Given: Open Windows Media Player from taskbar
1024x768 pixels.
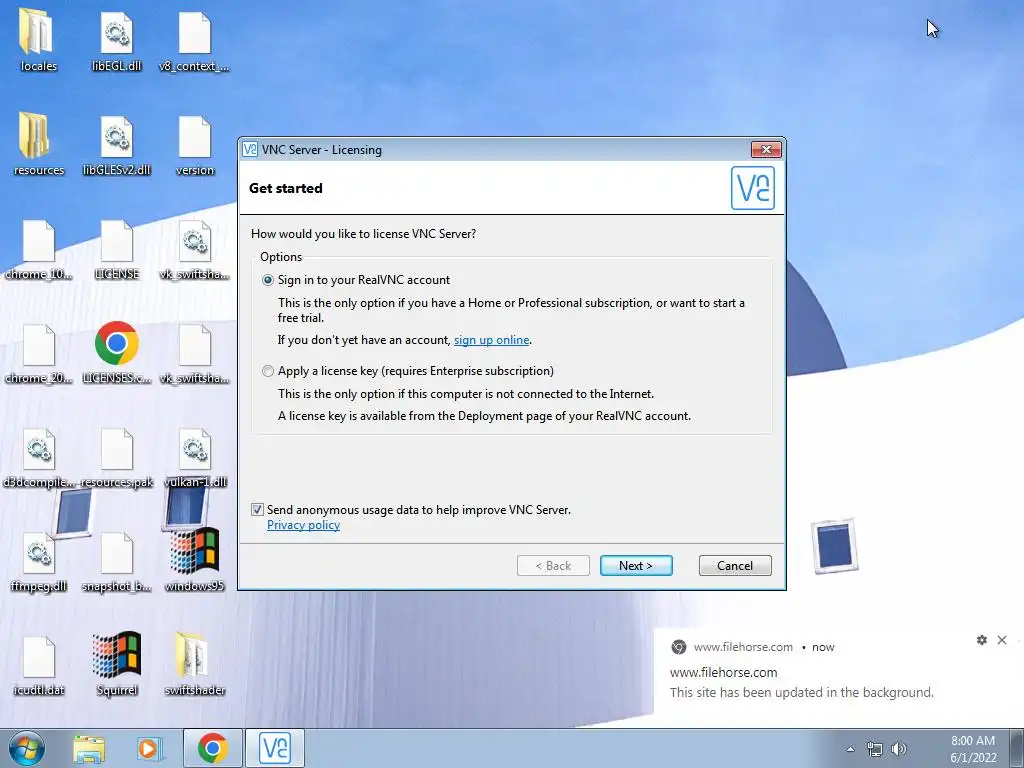Looking at the screenshot, I should click(149, 749).
